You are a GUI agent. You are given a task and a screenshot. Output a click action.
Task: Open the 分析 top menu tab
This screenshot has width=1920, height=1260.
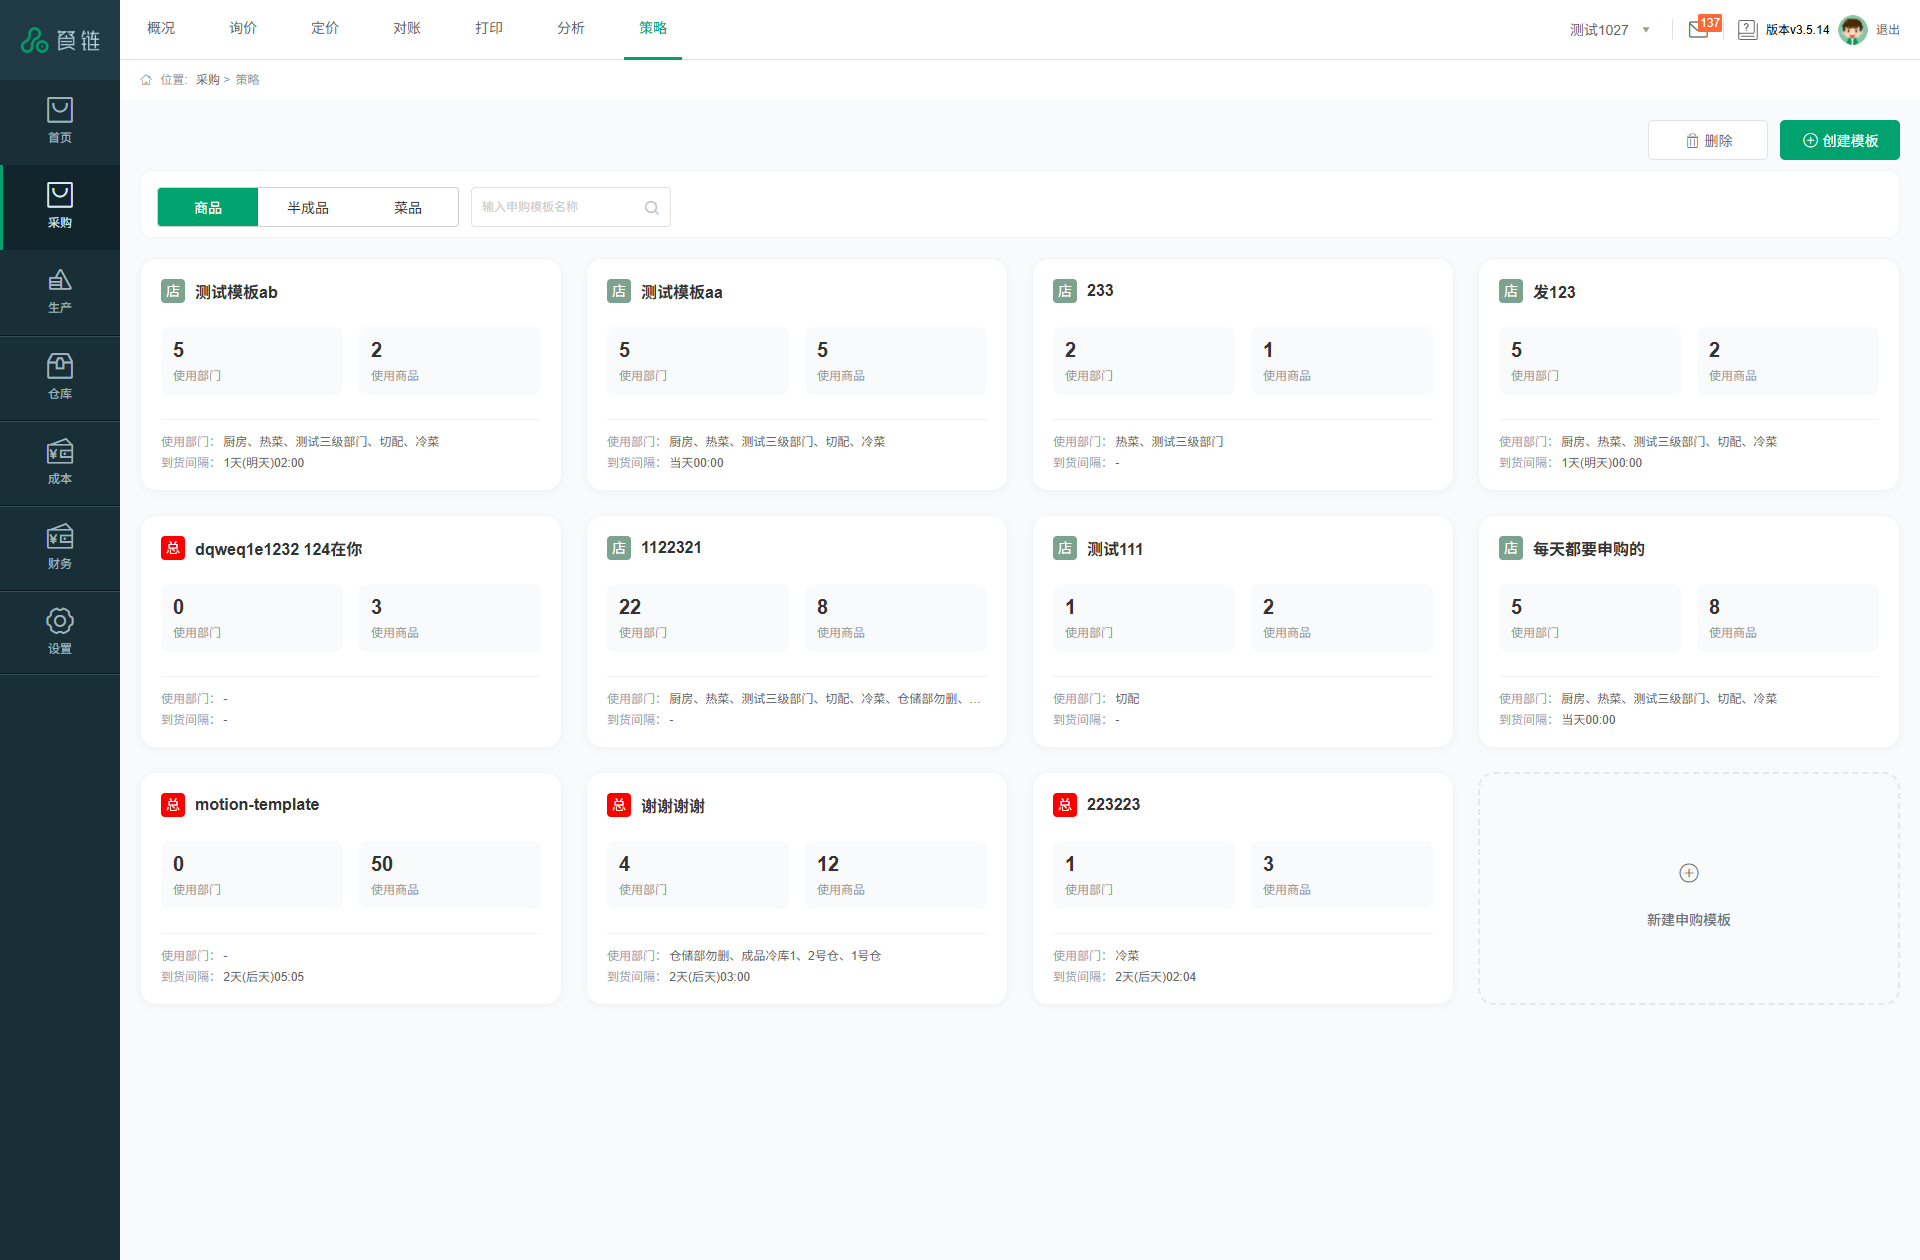[571, 28]
